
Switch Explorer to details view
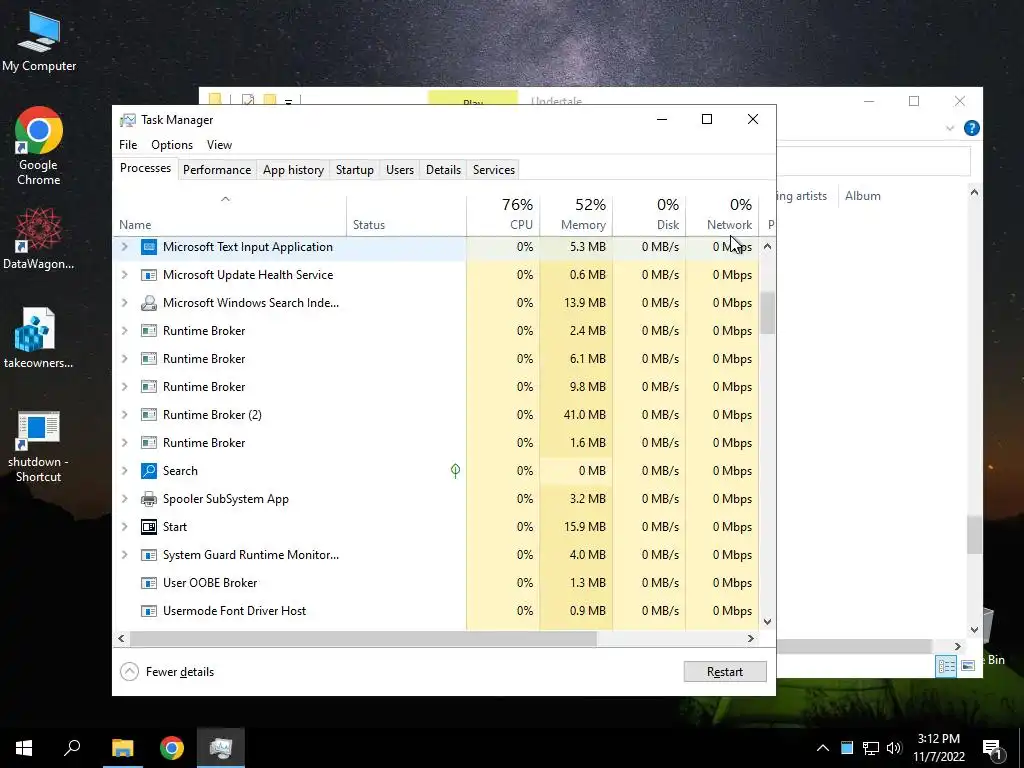946,665
